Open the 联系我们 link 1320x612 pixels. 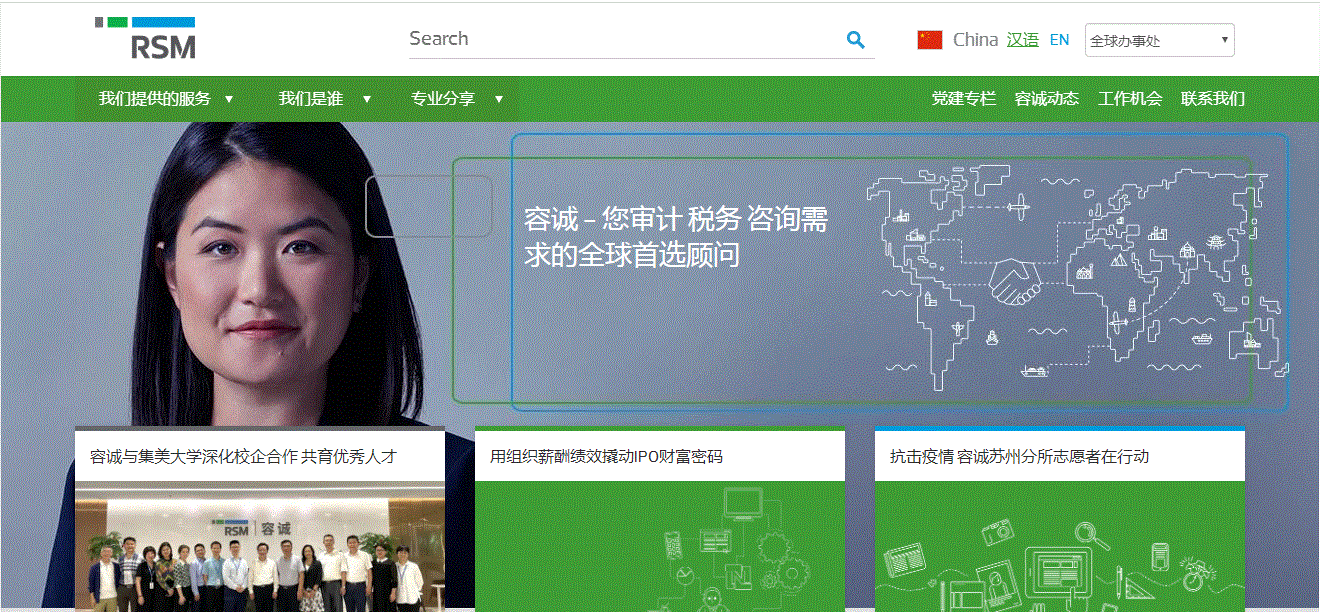1212,99
